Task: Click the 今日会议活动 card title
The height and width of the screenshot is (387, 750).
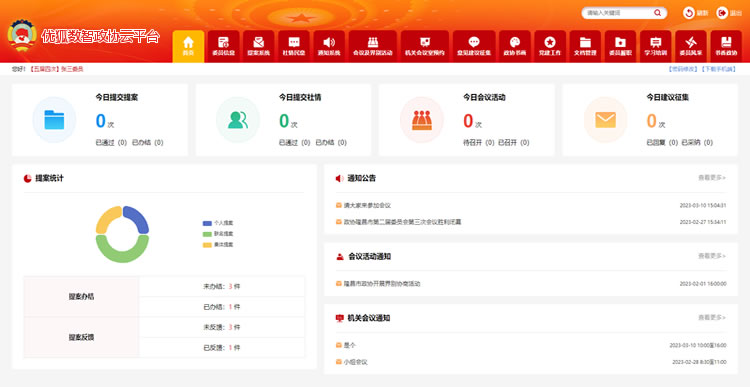Action: click(x=484, y=98)
